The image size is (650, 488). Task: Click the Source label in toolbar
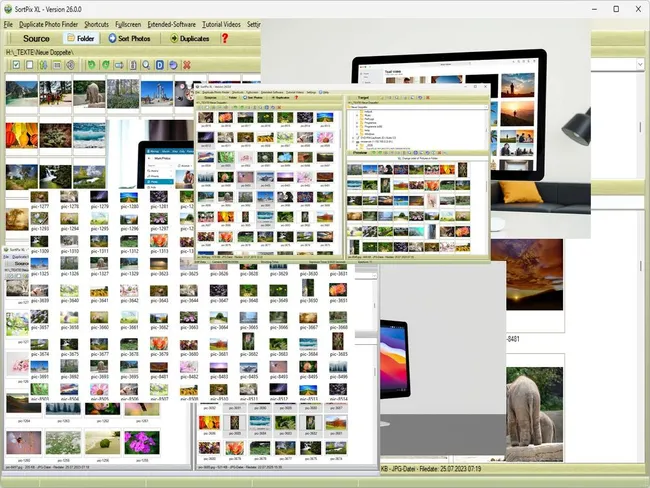(x=36, y=39)
